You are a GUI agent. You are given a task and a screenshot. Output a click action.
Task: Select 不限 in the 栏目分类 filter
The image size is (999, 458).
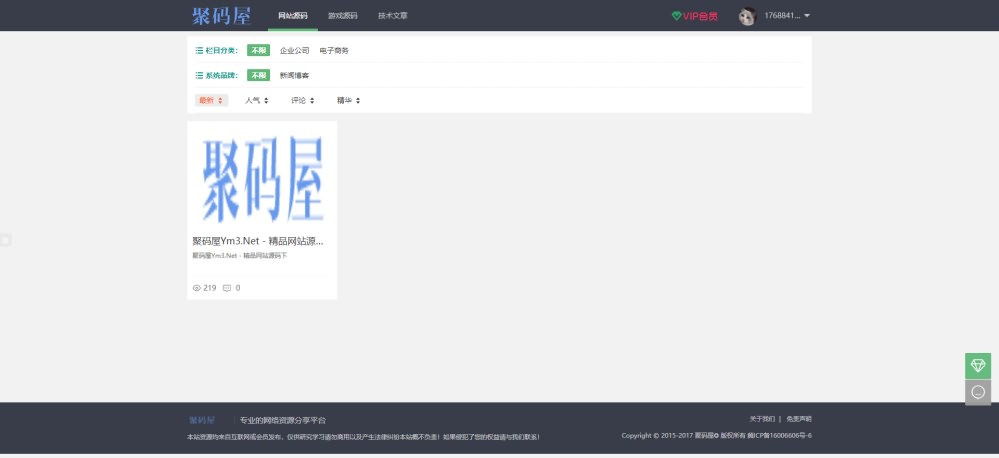coord(258,50)
